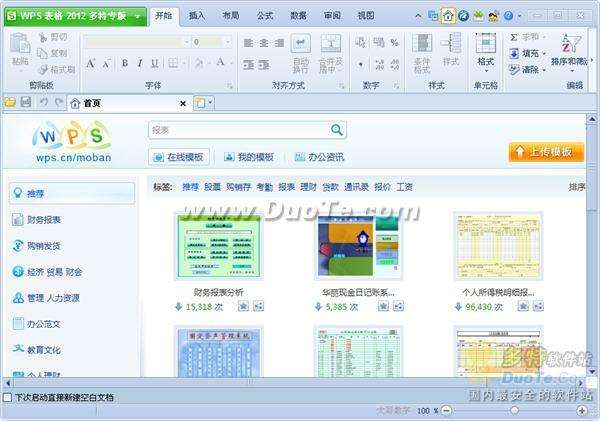The width and height of the screenshot is (600, 421).
Task: Open the cell Styles gallery icon
Action: 451,43
